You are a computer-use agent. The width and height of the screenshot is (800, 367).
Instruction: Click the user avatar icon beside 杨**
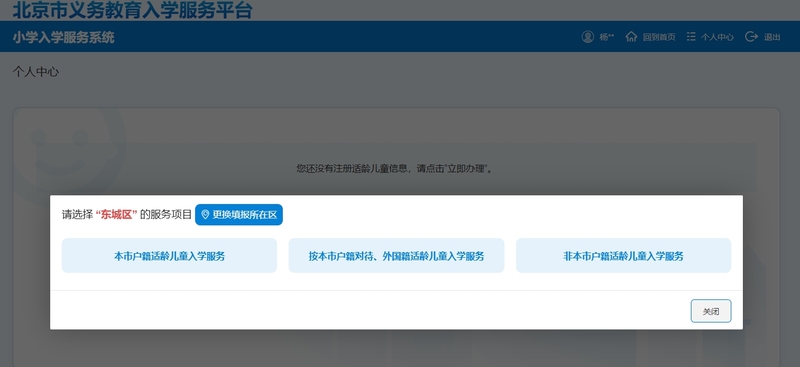click(x=587, y=37)
